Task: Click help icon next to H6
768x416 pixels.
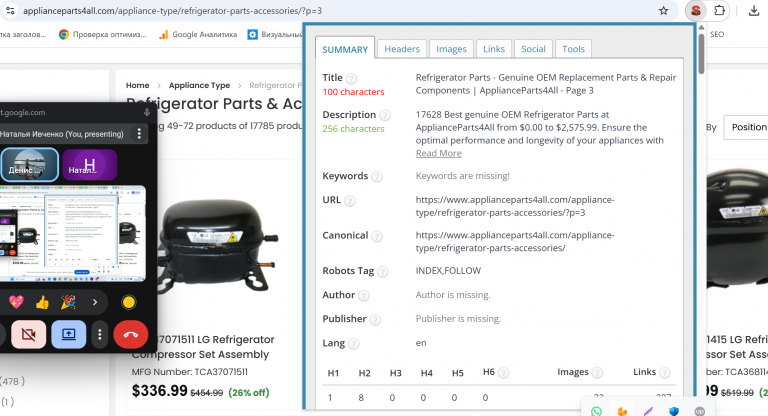Action: click(503, 373)
